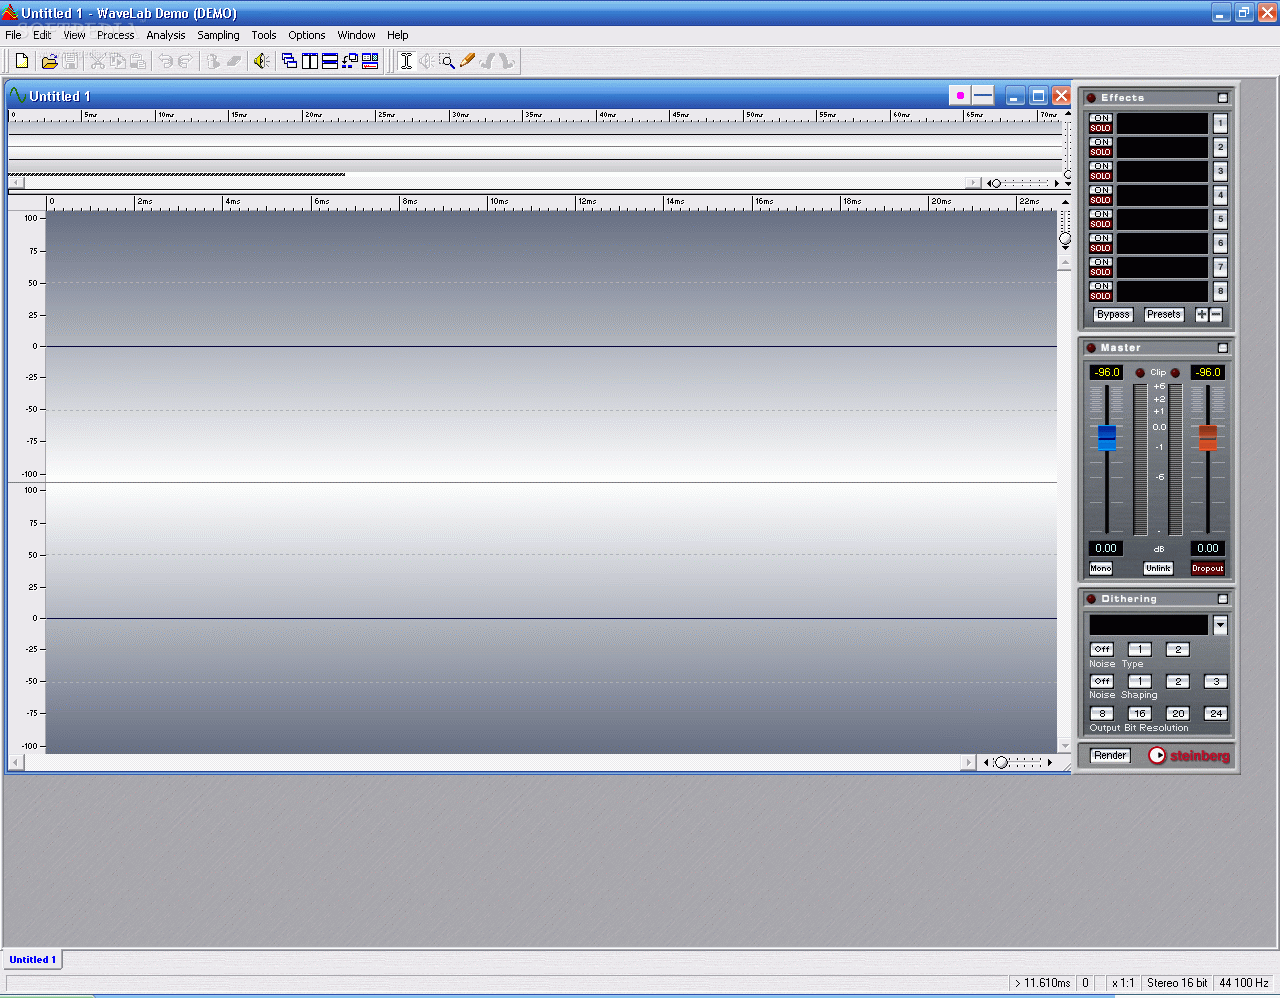1280x998 pixels.
Task: Click the left gain value field 0.00
Action: [1106, 548]
